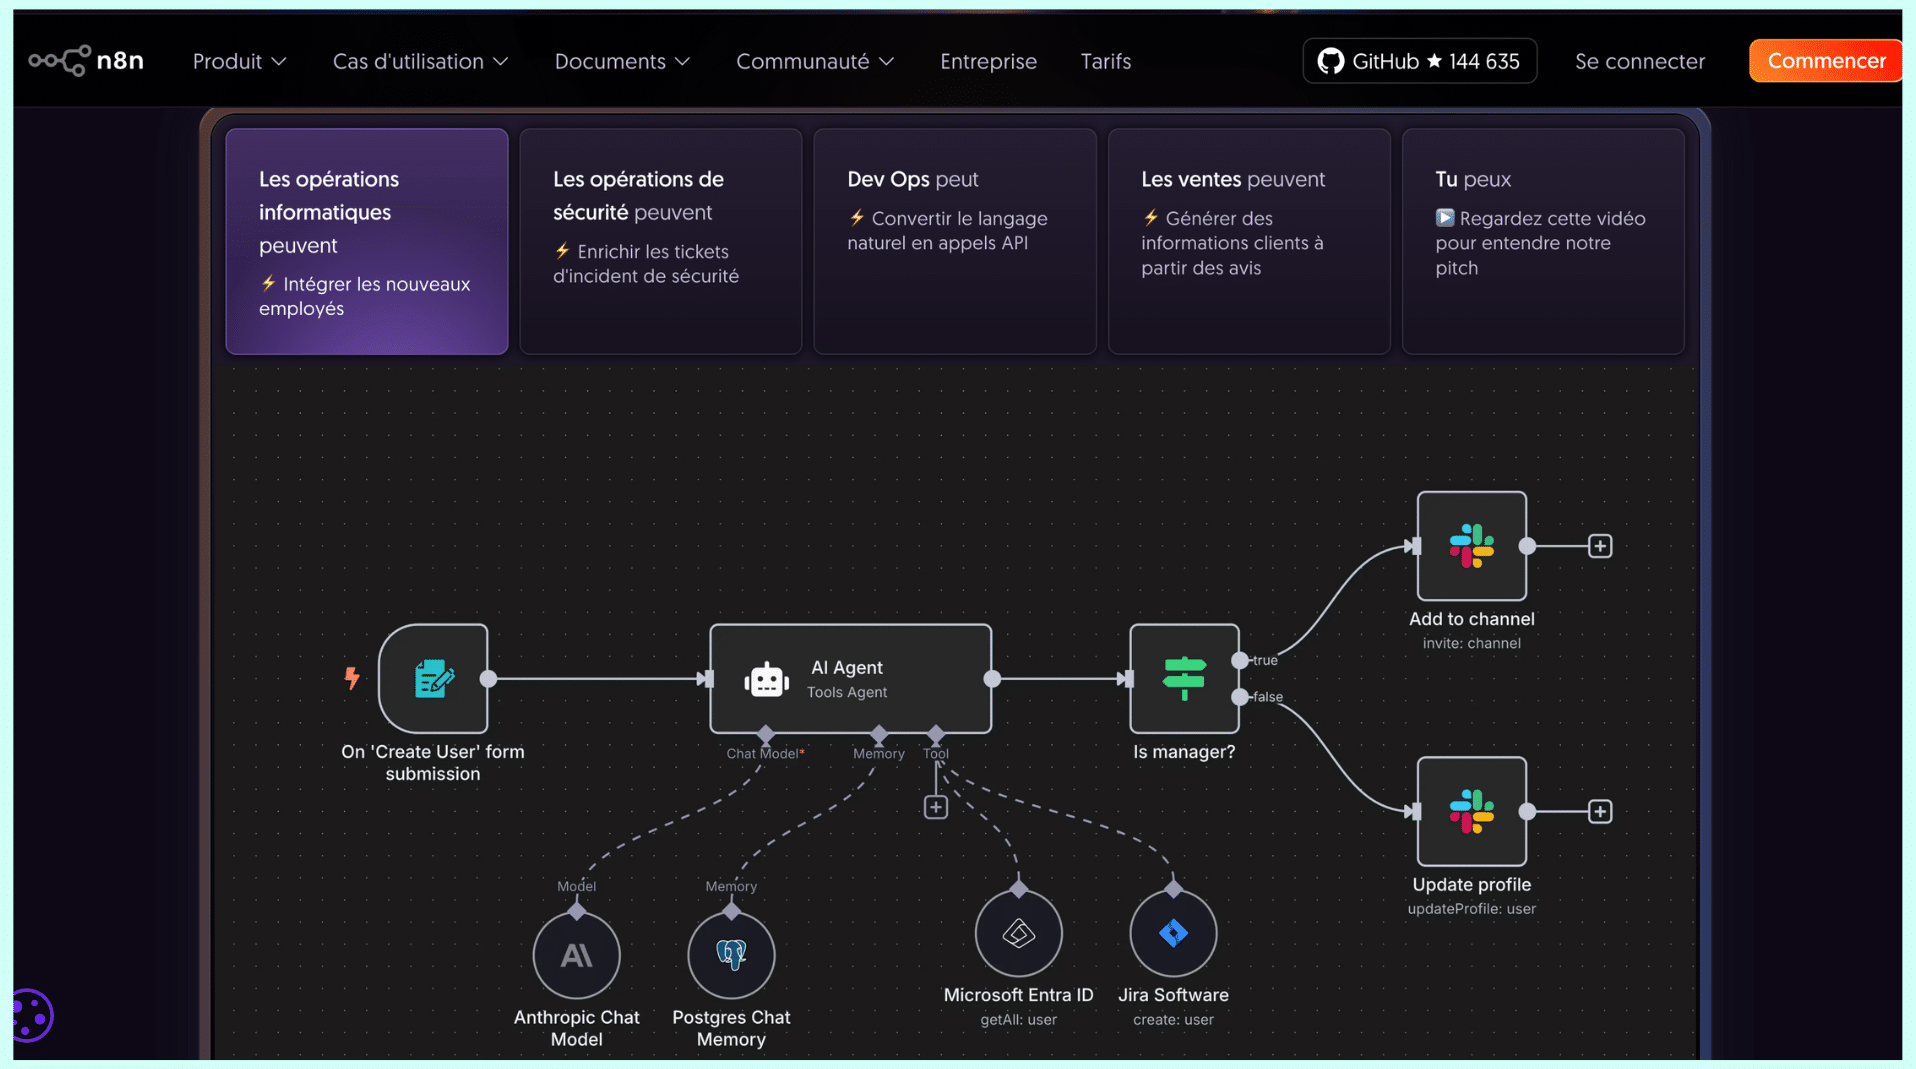Open the Anthropic Chat Model node
Image resolution: width=1916 pixels, height=1069 pixels.
point(576,955)
